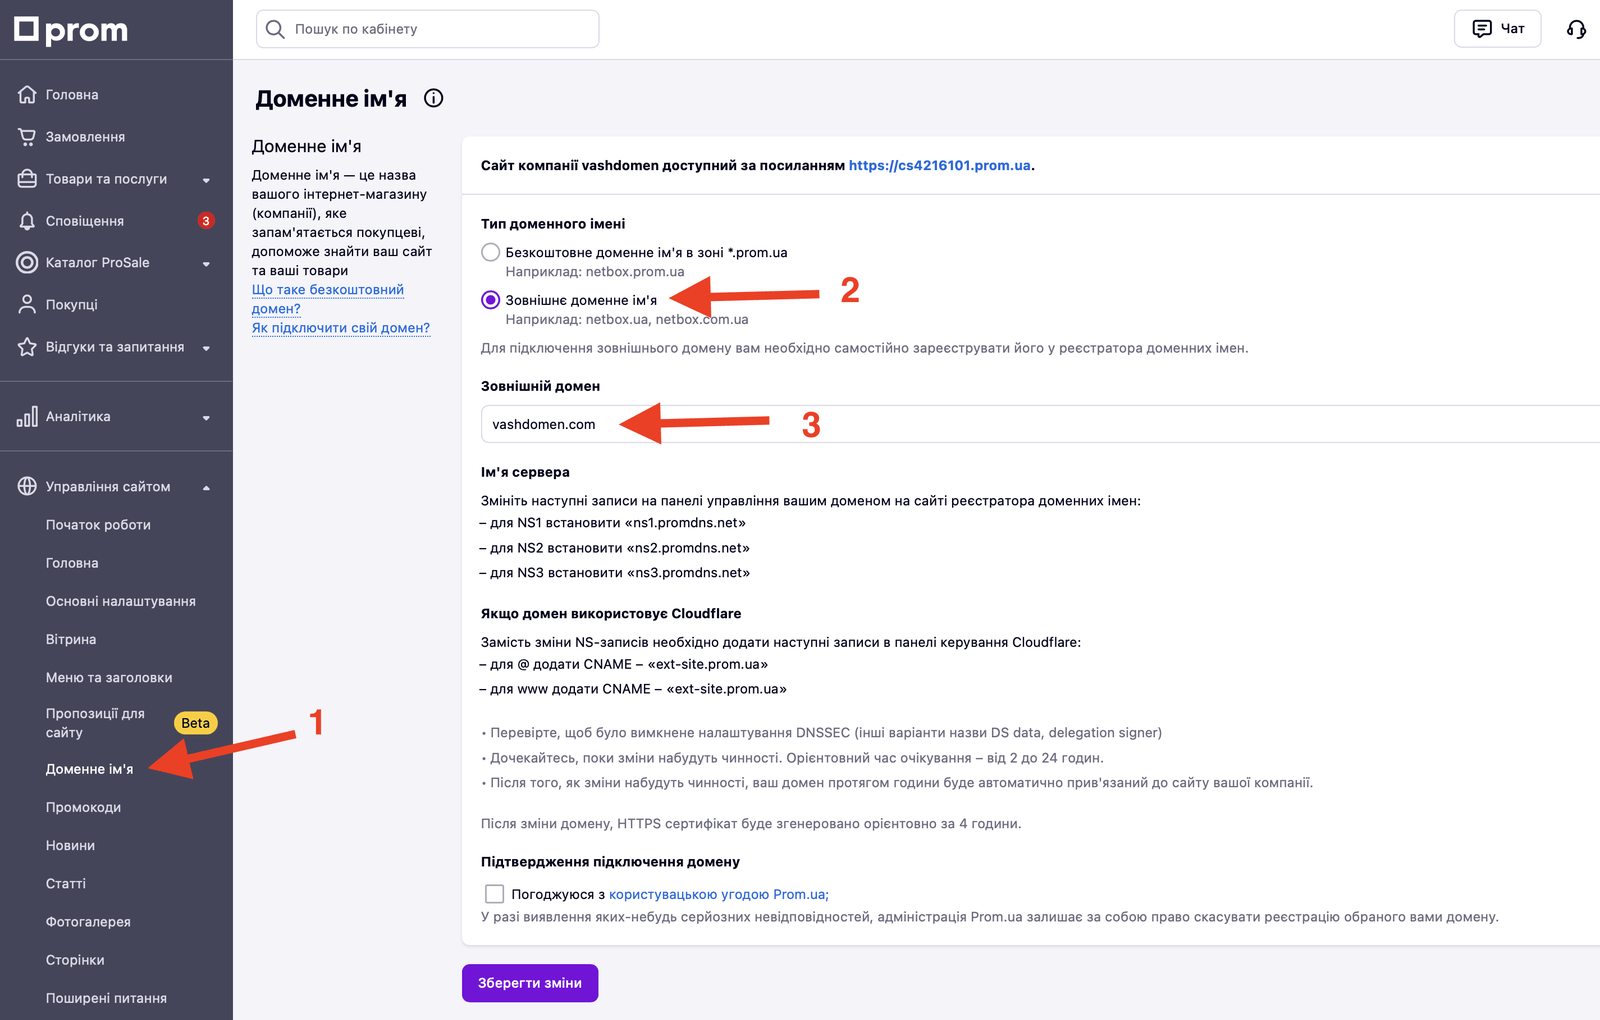Click the Покупці person icon

click(27, 305)
